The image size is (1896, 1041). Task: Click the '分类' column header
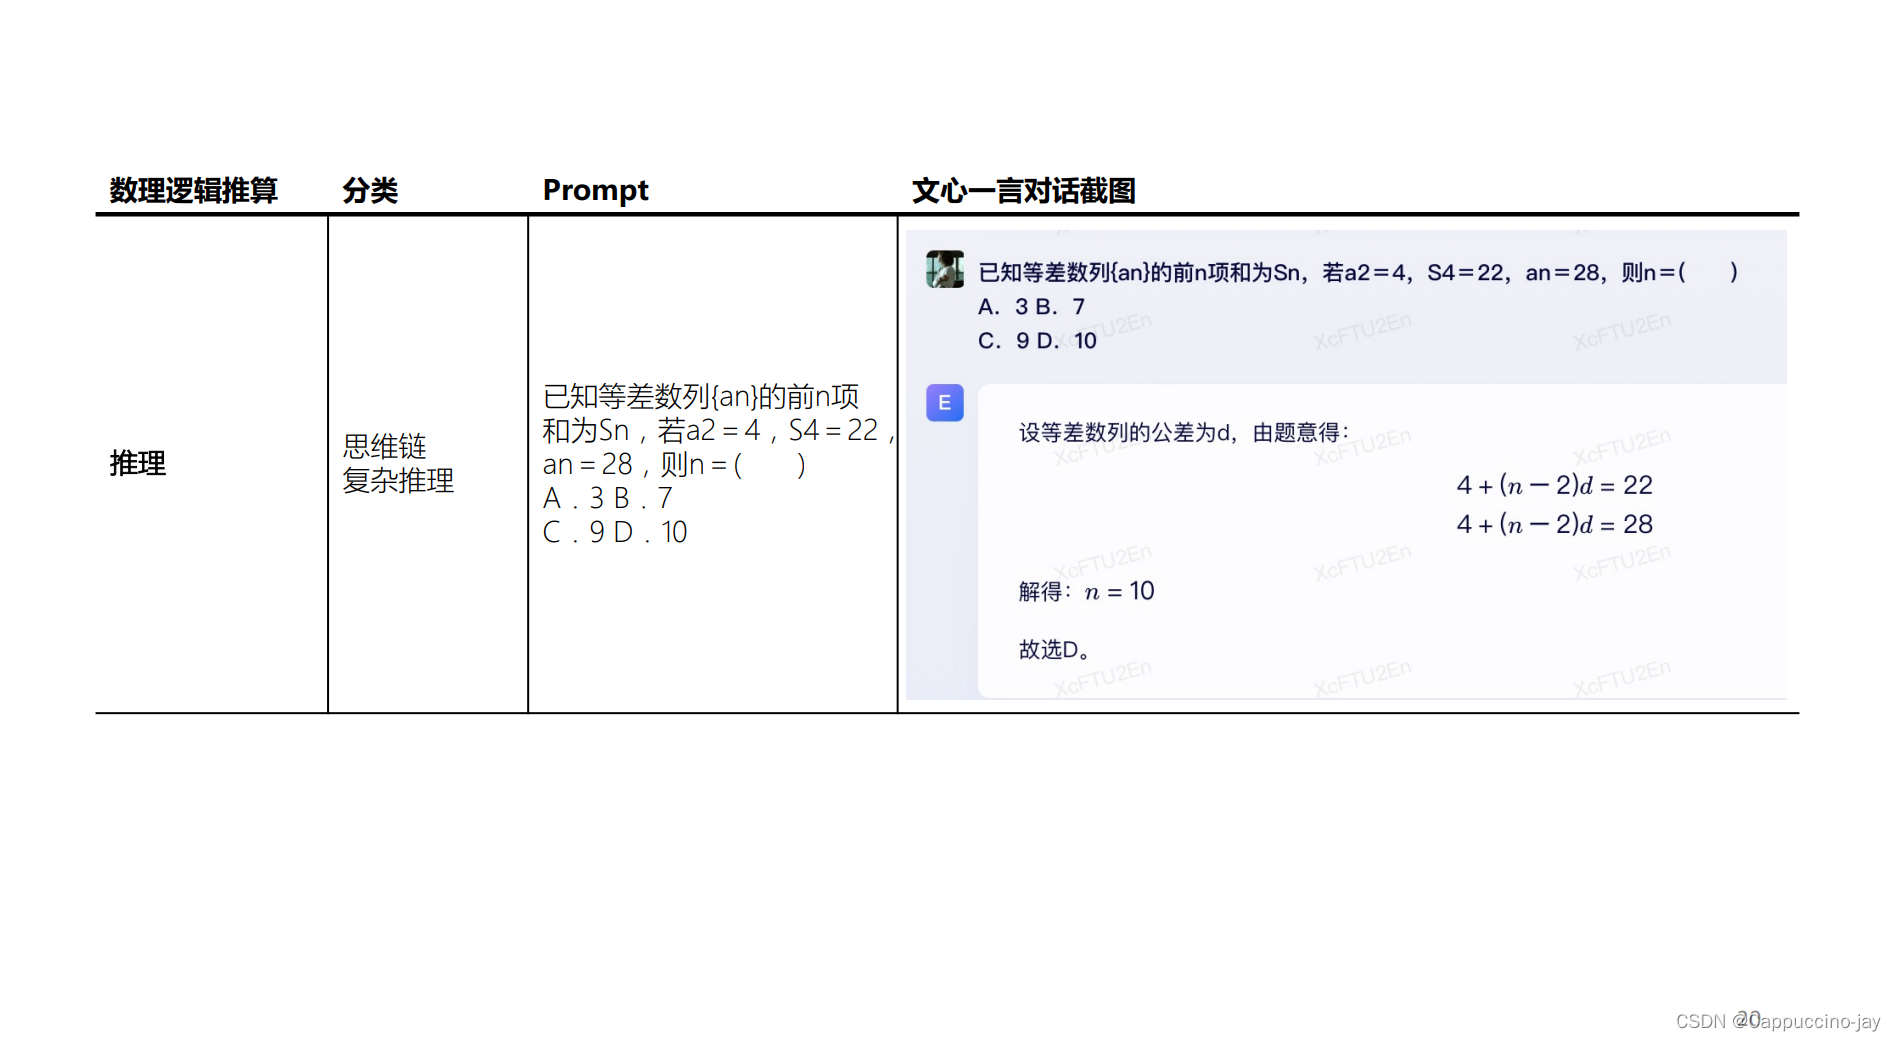point(370,190)
